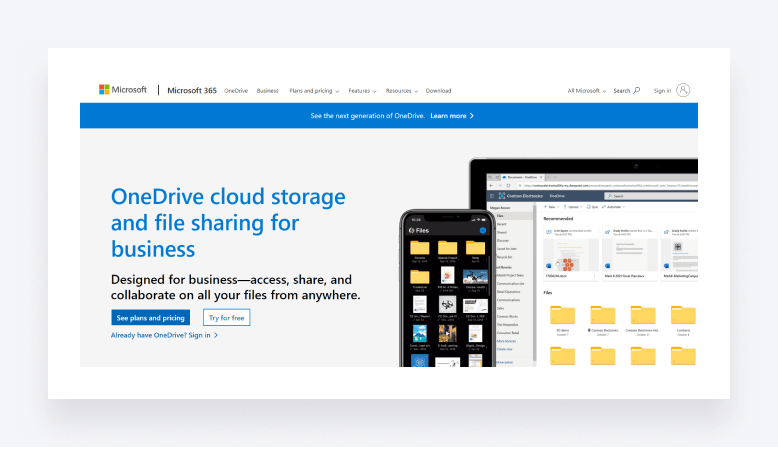Select the OneDrive nav item
Image resolution: width=778 pixels, height=453 pixels.
[235, 91]
